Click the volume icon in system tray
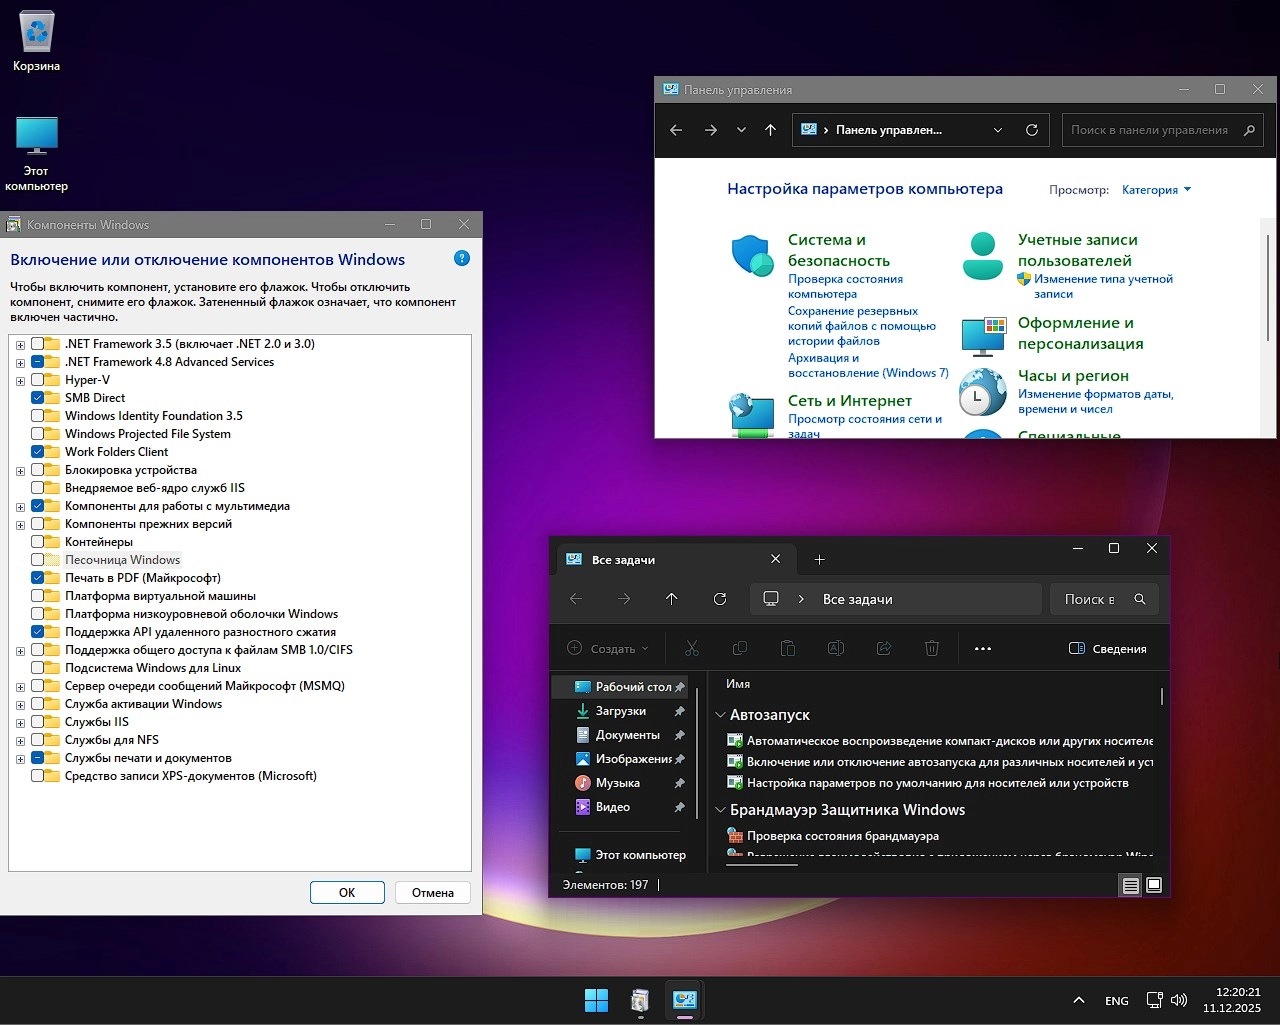The height and width of the screenshot is (1025, 1280). point(1179,1000)
